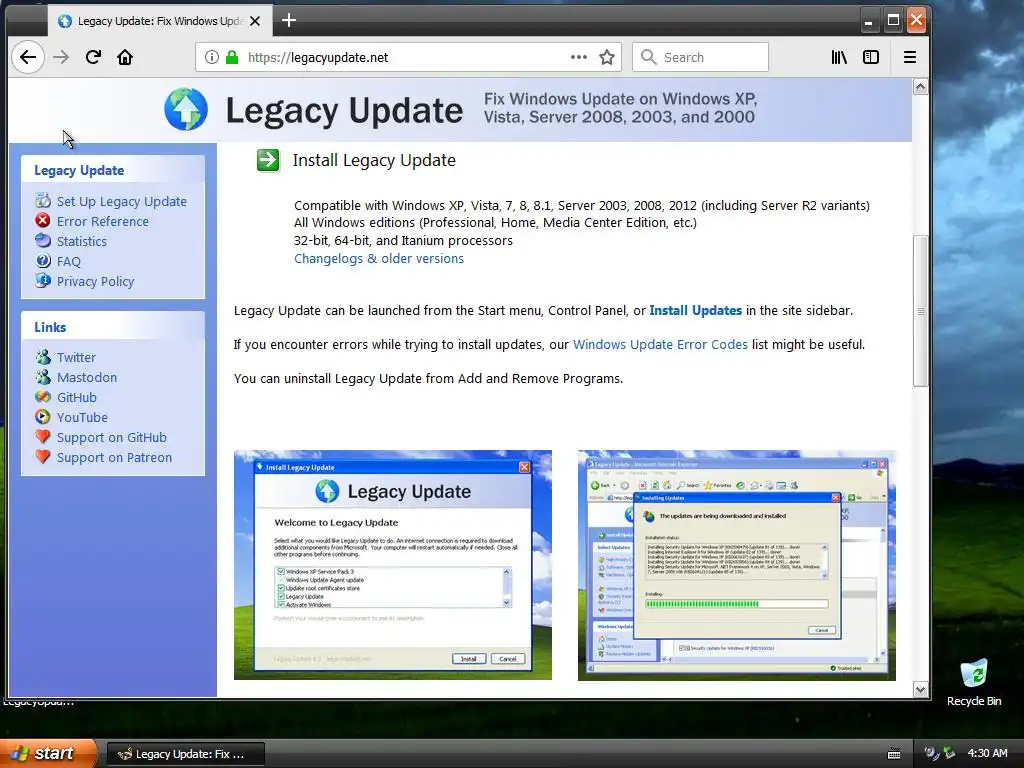Open the YouTube link
The image size is (1024, 768).
(82, 417)
